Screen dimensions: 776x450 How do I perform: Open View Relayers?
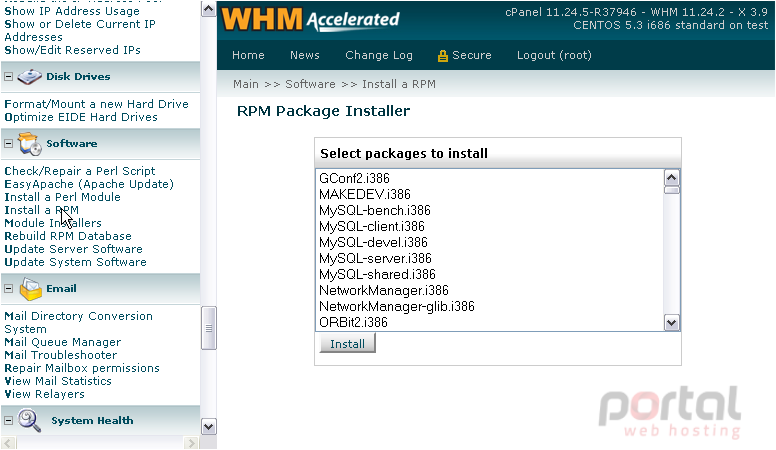(x=45, y=395)
